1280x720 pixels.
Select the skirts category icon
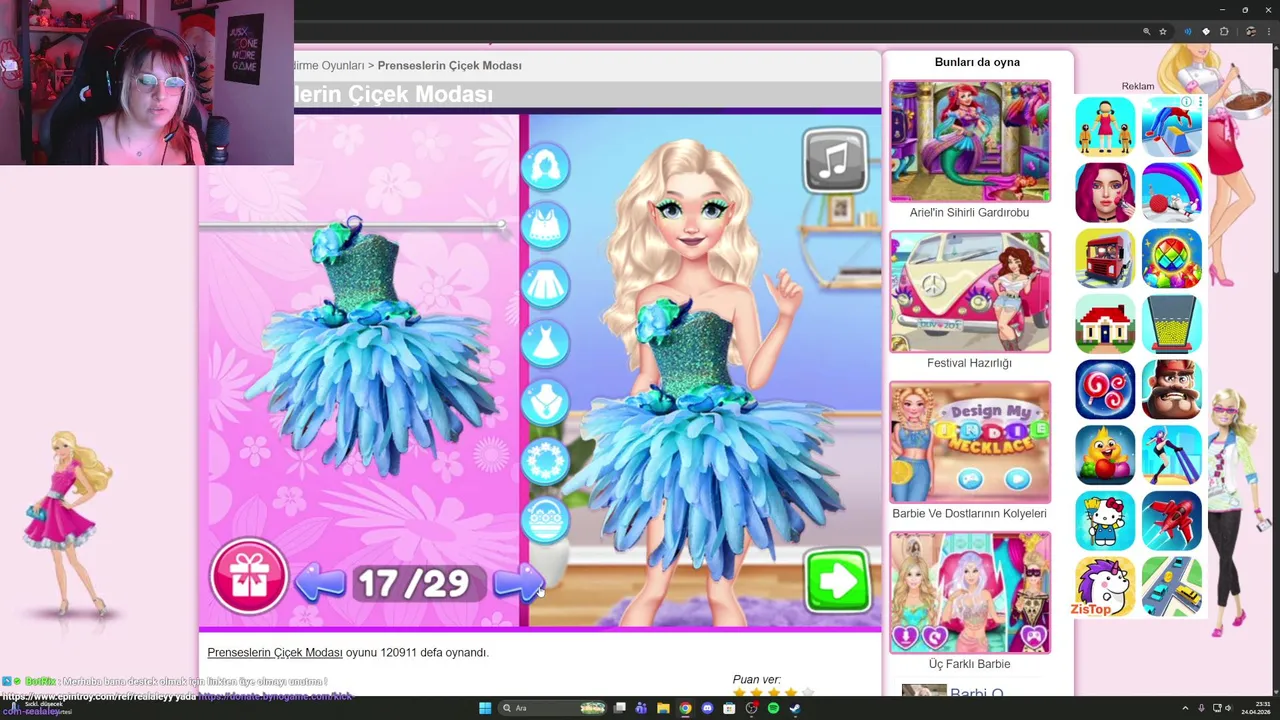click(545, 284)
